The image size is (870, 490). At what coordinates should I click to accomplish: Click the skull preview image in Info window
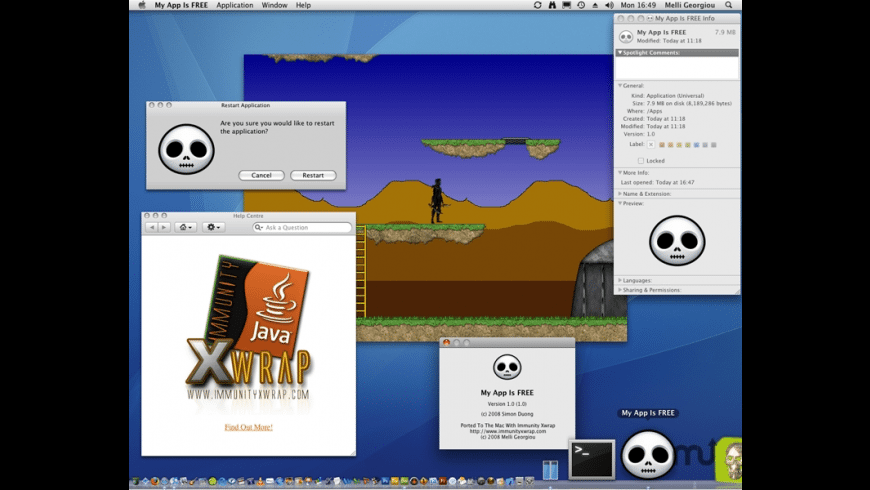point(677,240)
